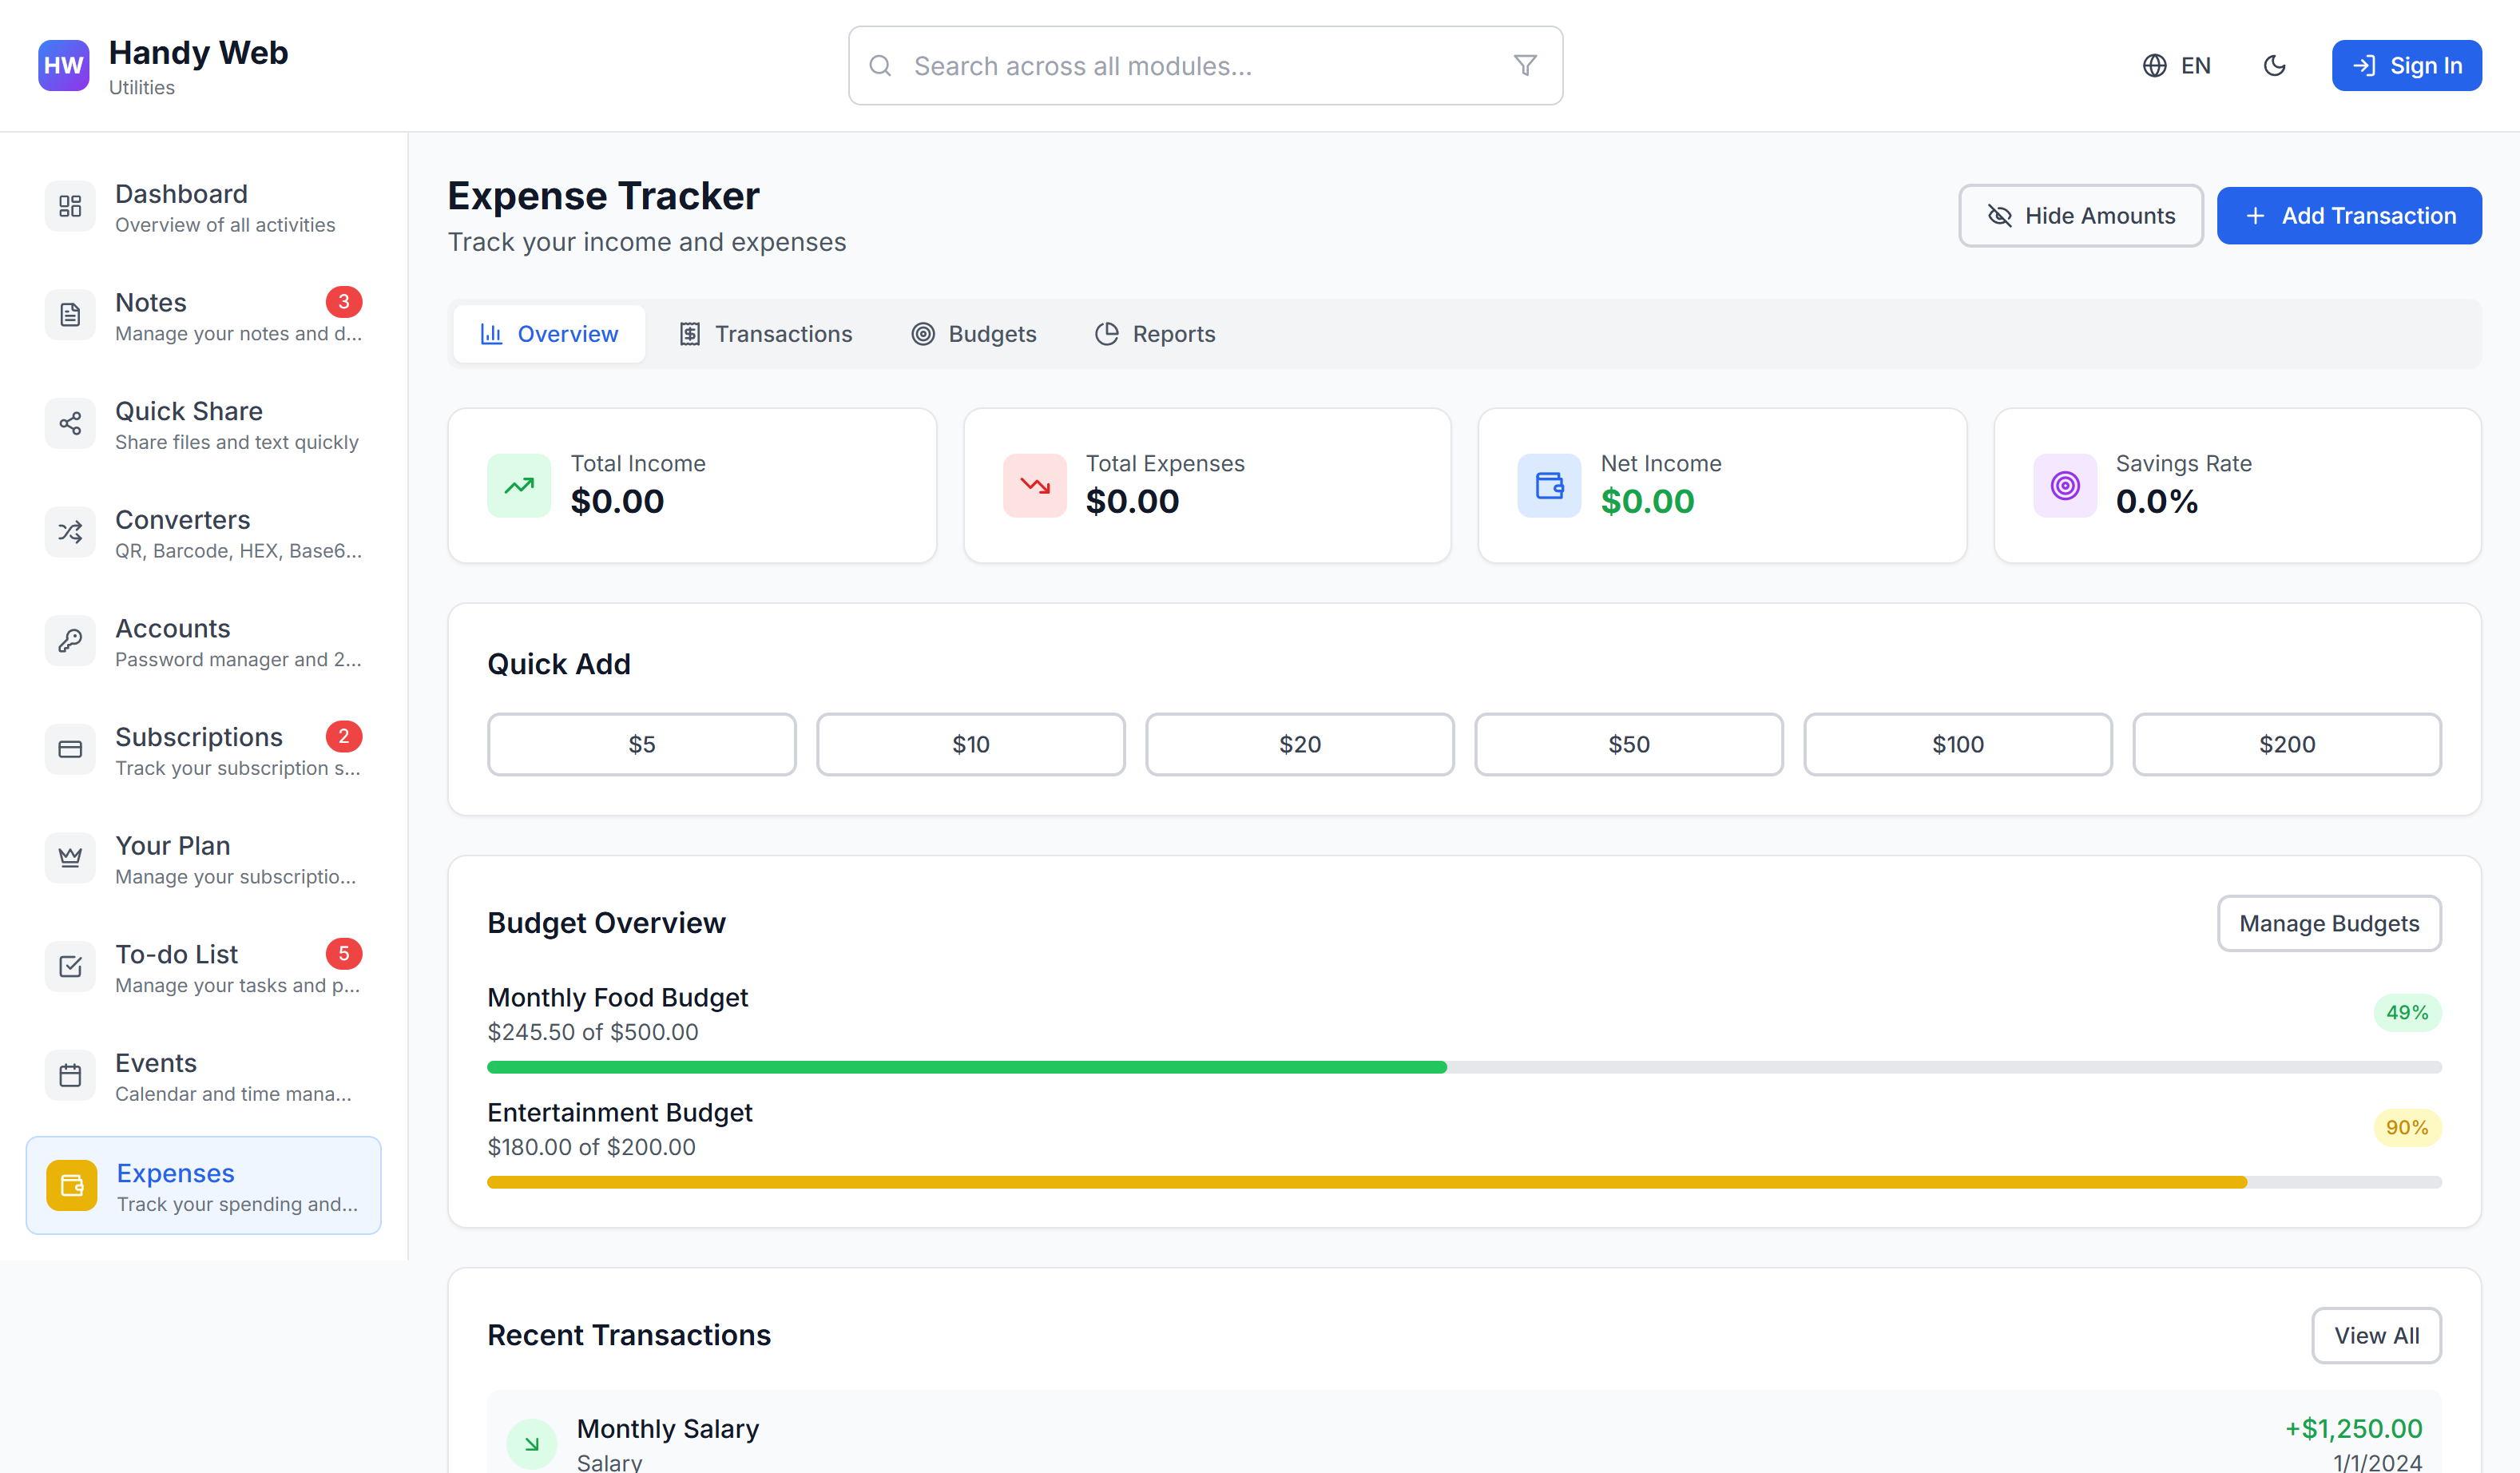Click the Hide Amounts eye toggle

(2080, 216)
